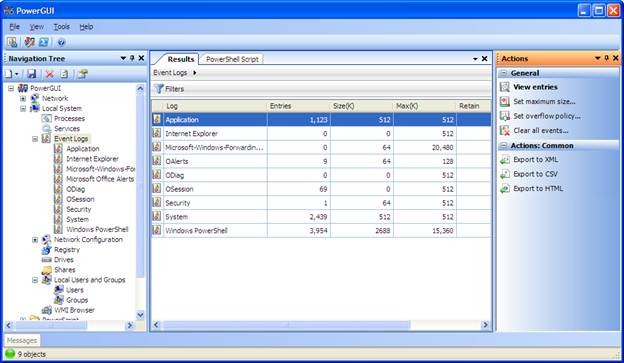
Task: Pin the Navigation Tree panel
Action: tap(132, 58)
